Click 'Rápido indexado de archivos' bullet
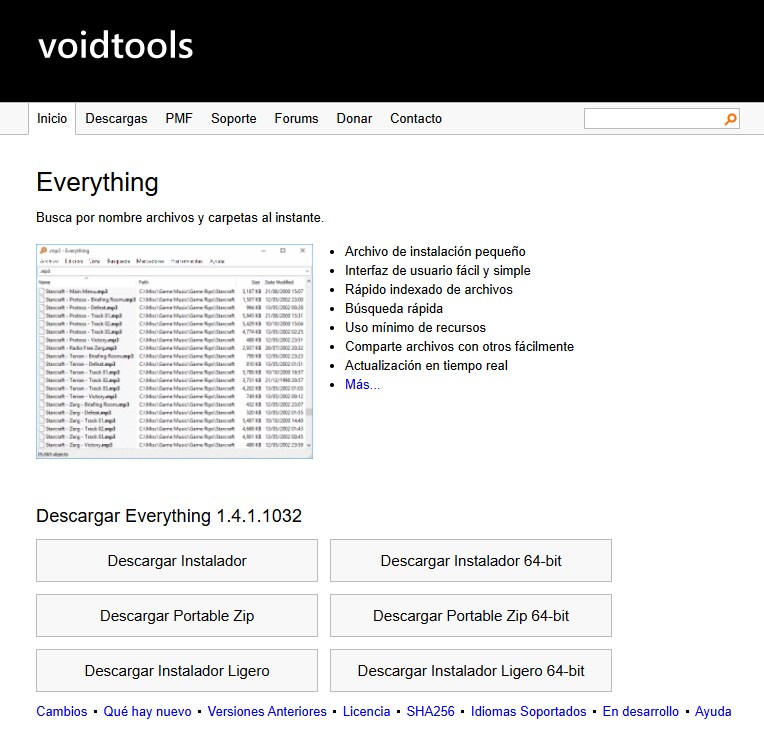The height and width of the screenshot is (737, 764). click(x=429, y=289)
